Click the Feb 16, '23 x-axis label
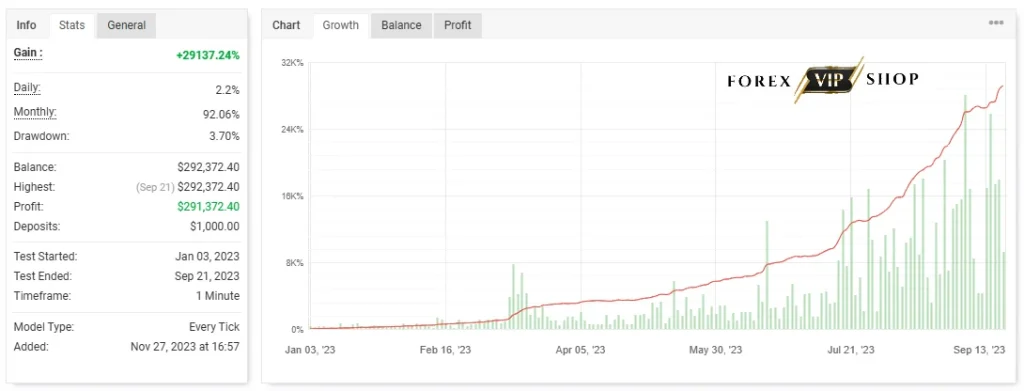The width and height of the screenshot is (1024, 391). 445,351
